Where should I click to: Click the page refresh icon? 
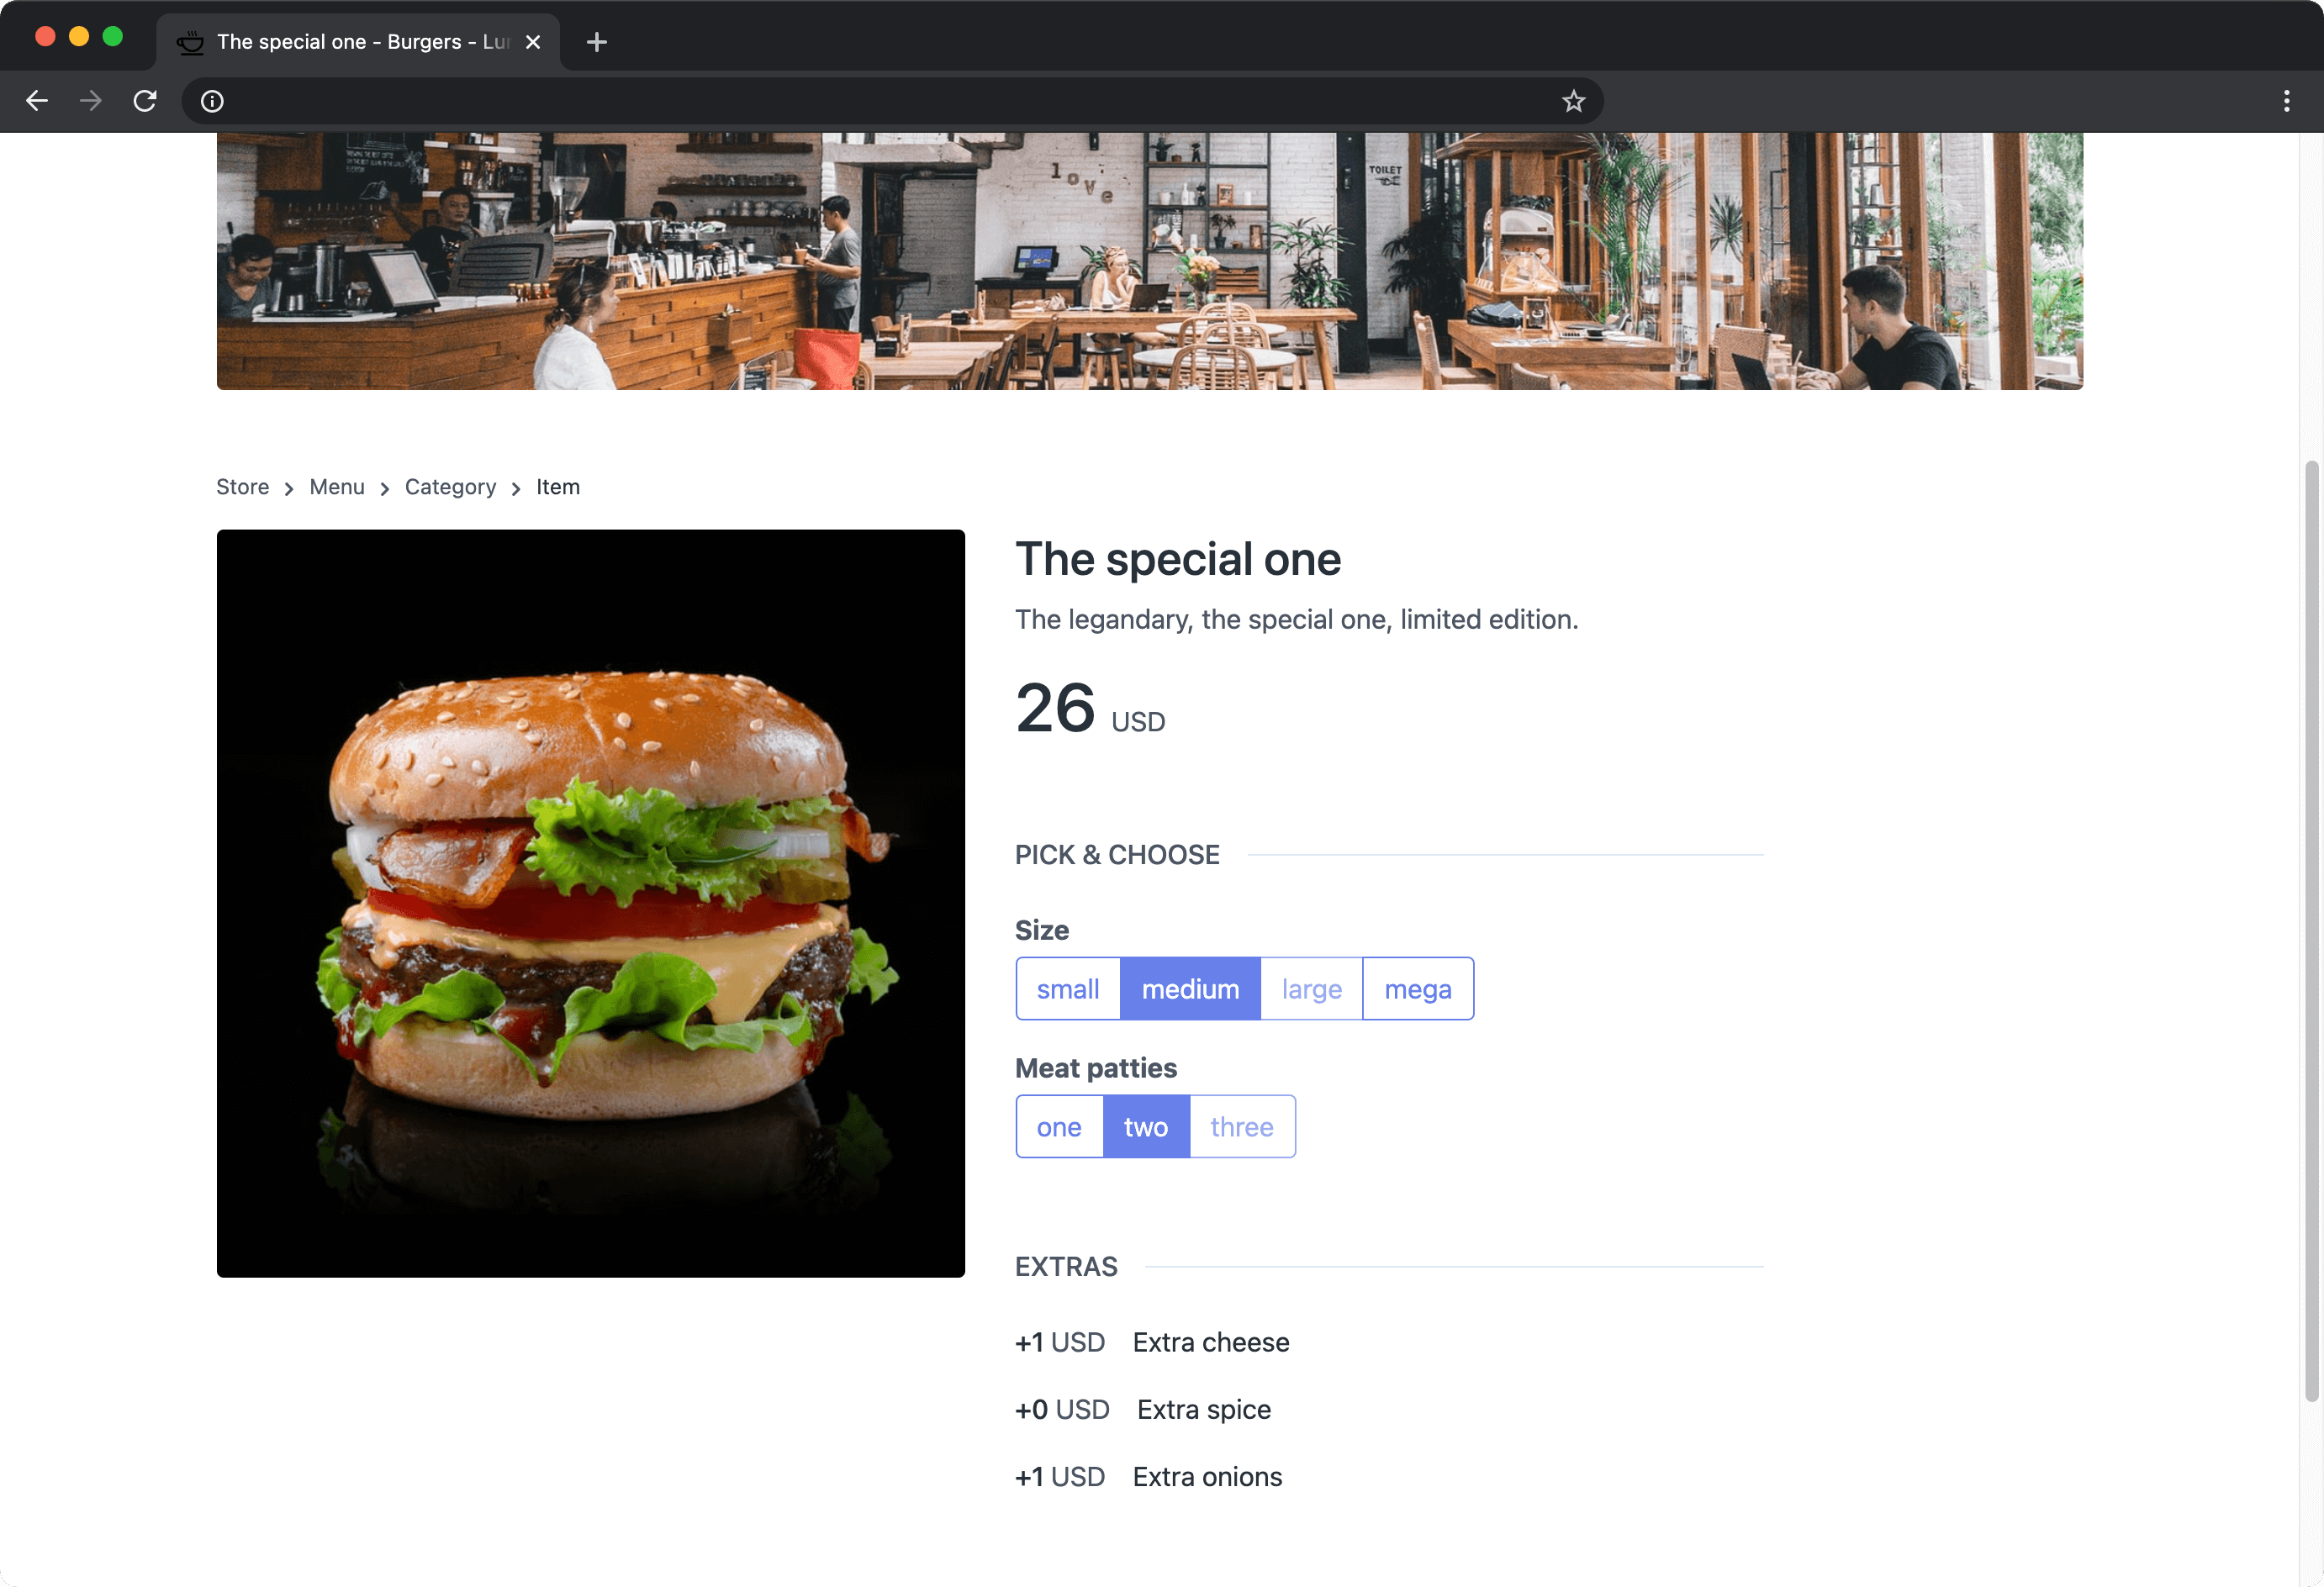click(146, 101)
